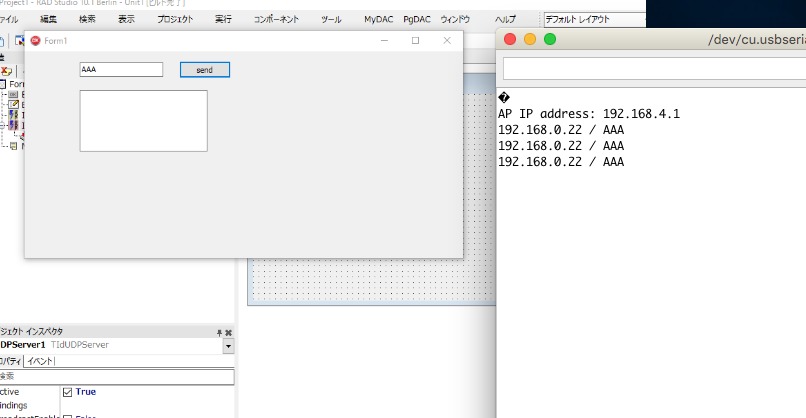Click the yellow minimize button on serial monitor

point(529,40)
